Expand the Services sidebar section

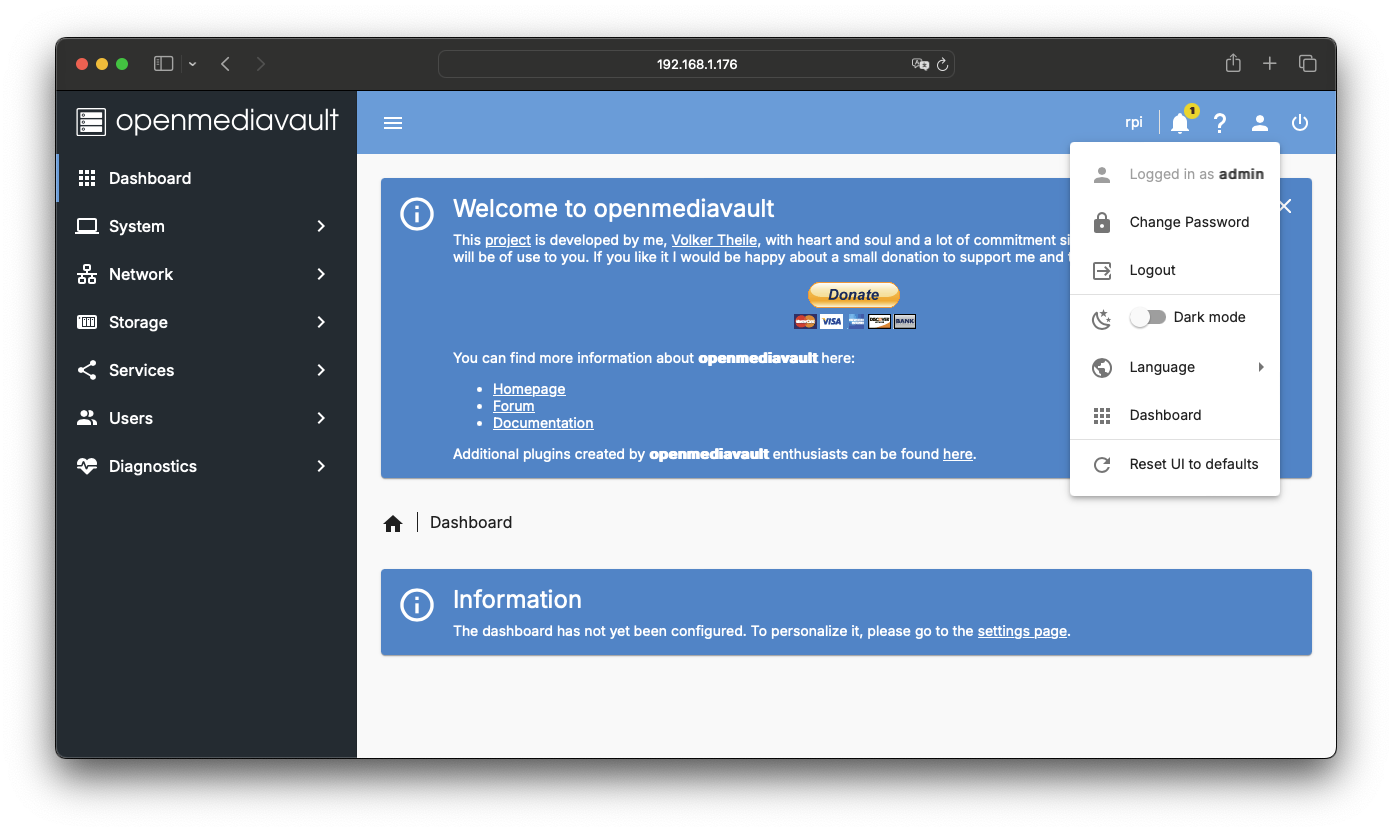coord(206,370)
